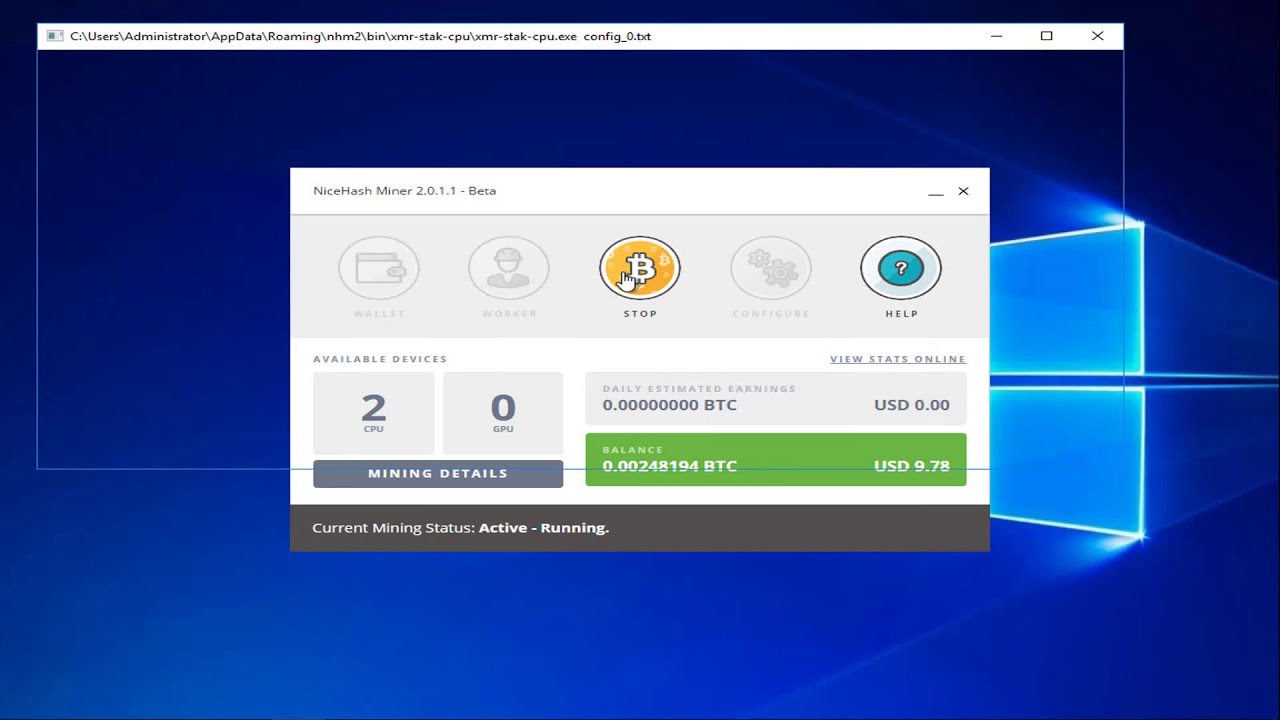The height and width of the screenshot is (720, 1280).
Task: Close the NiceHash Miner window
Action: (963, 191)
